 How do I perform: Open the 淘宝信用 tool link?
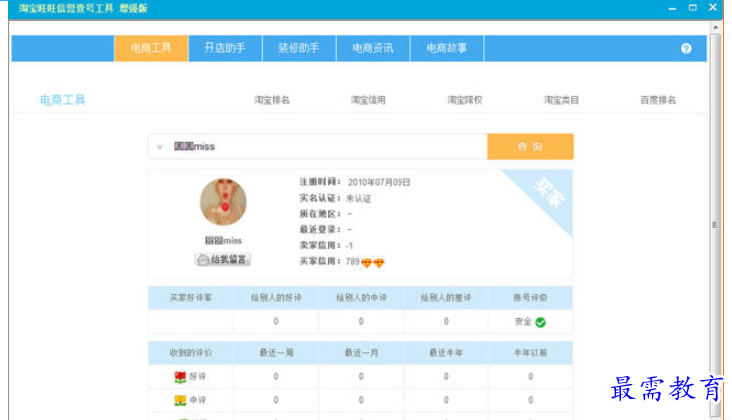pos(368,100)
